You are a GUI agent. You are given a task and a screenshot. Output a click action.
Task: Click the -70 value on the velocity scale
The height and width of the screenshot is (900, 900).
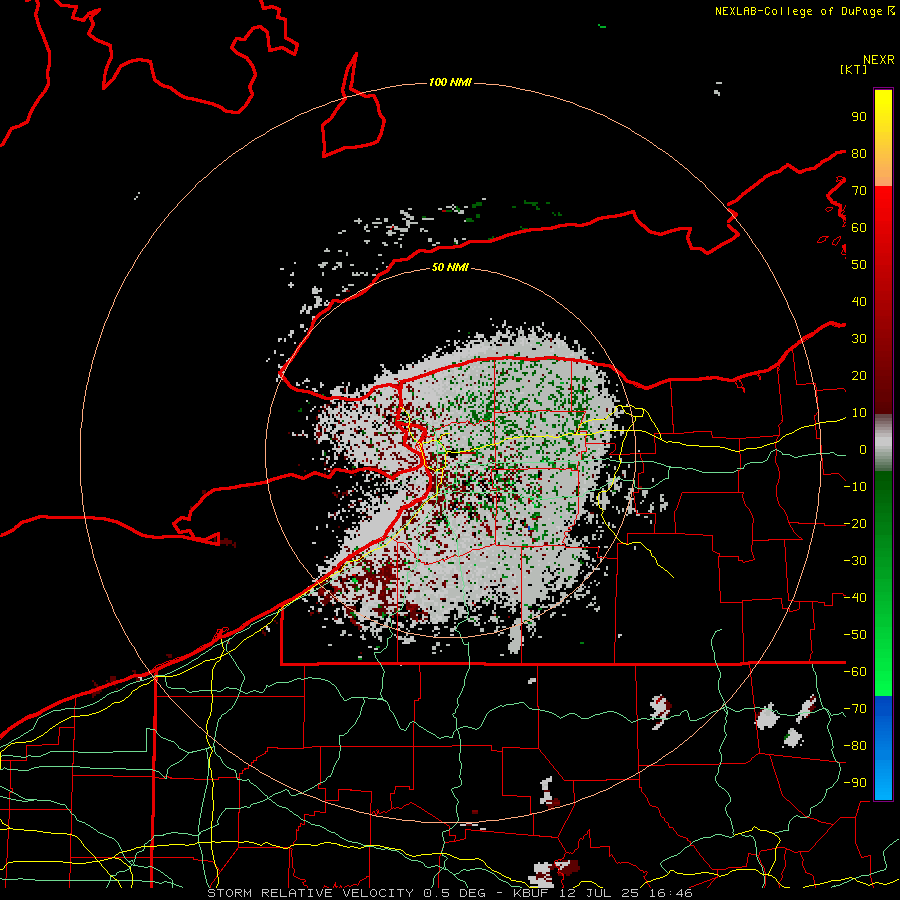855,709
